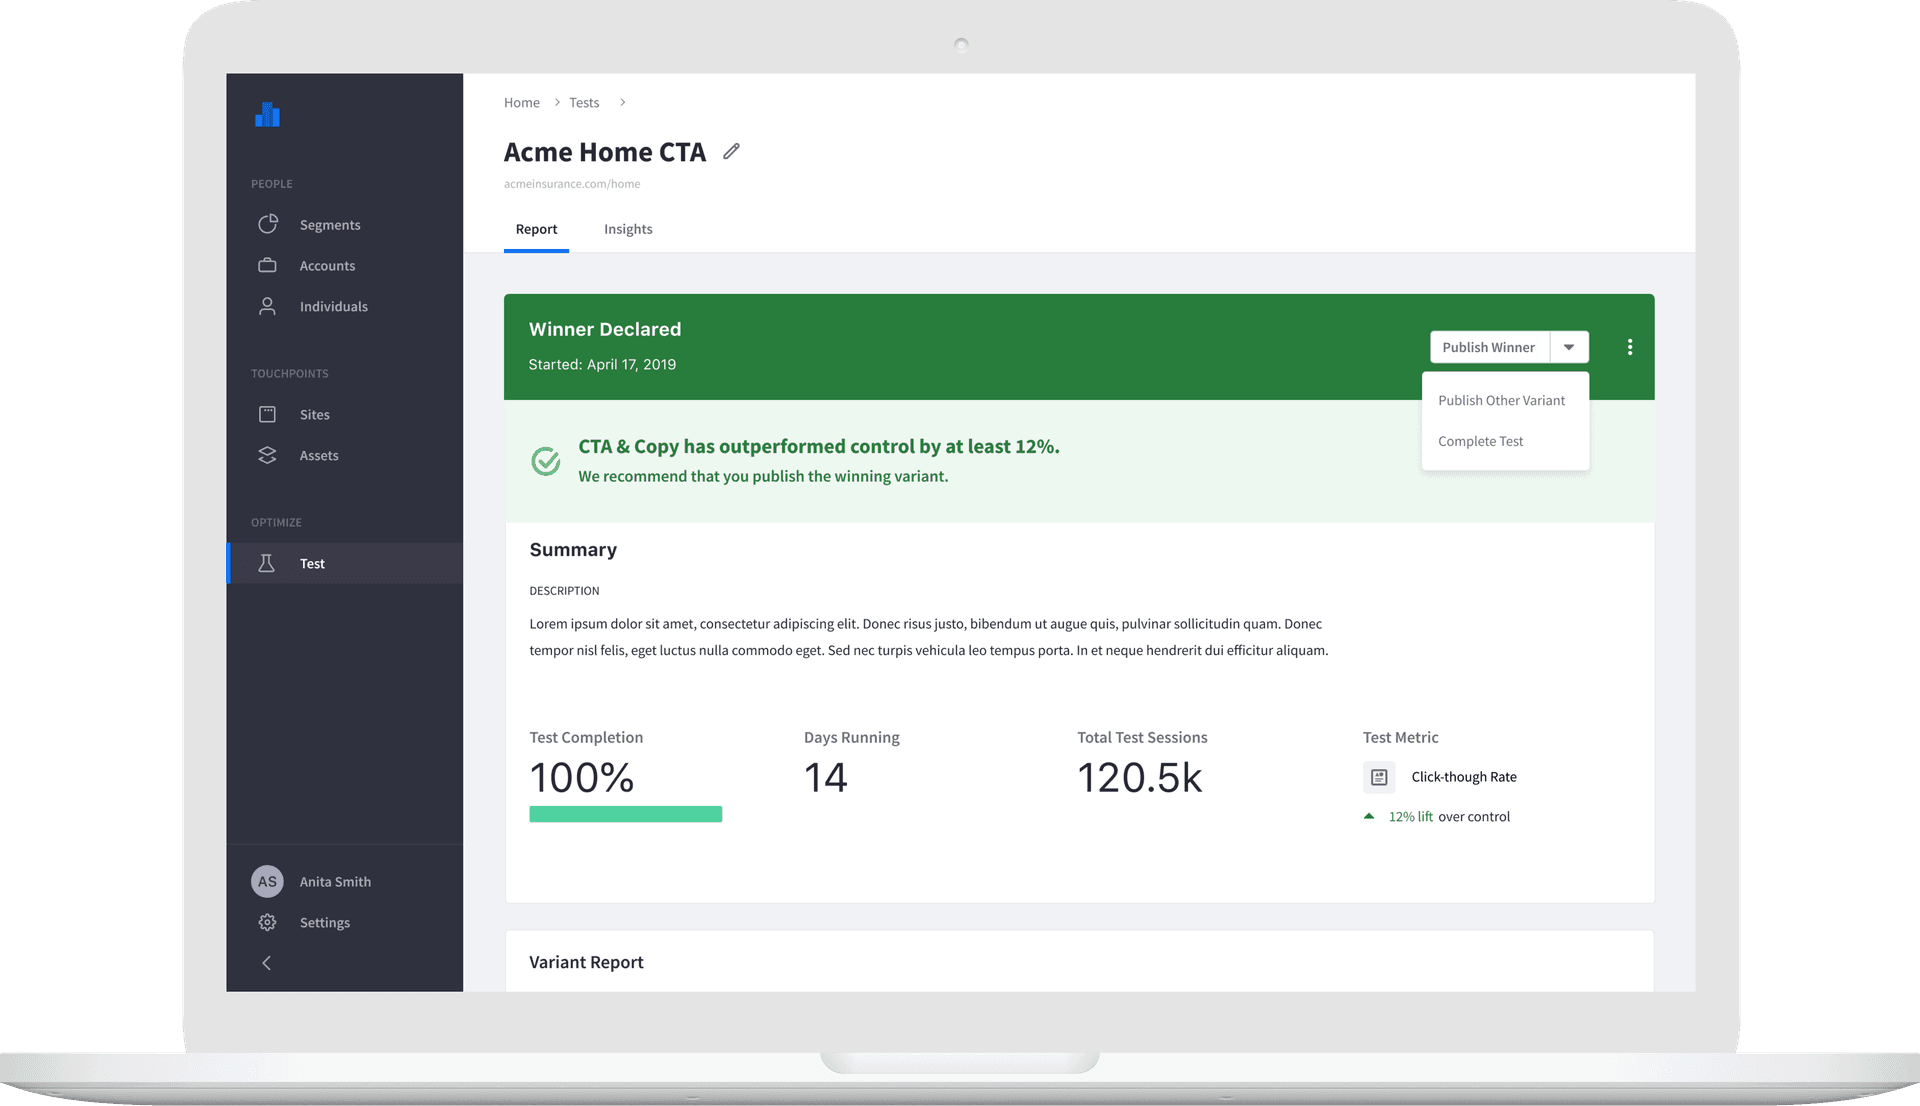Open the Accounts section via its briefcase icon

click(268, 265)
